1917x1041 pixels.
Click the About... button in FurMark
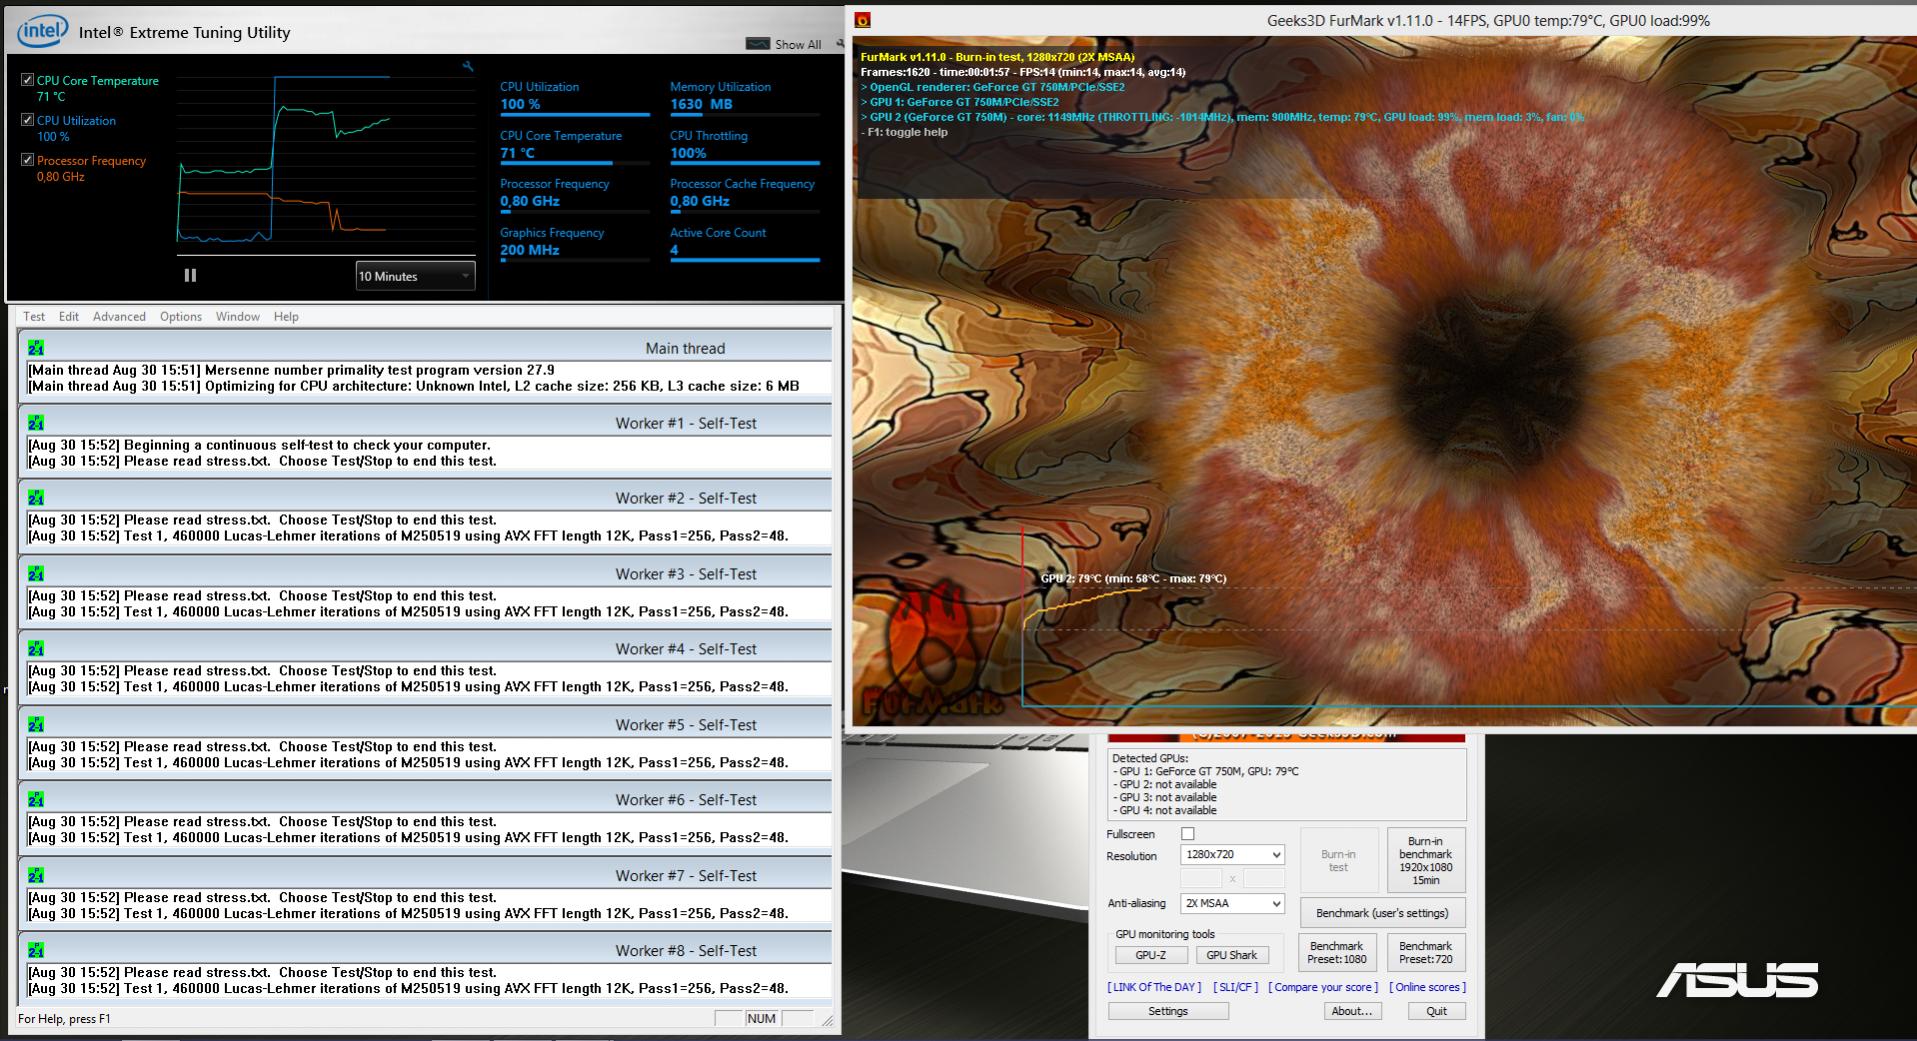(x=1352, y=1011)
